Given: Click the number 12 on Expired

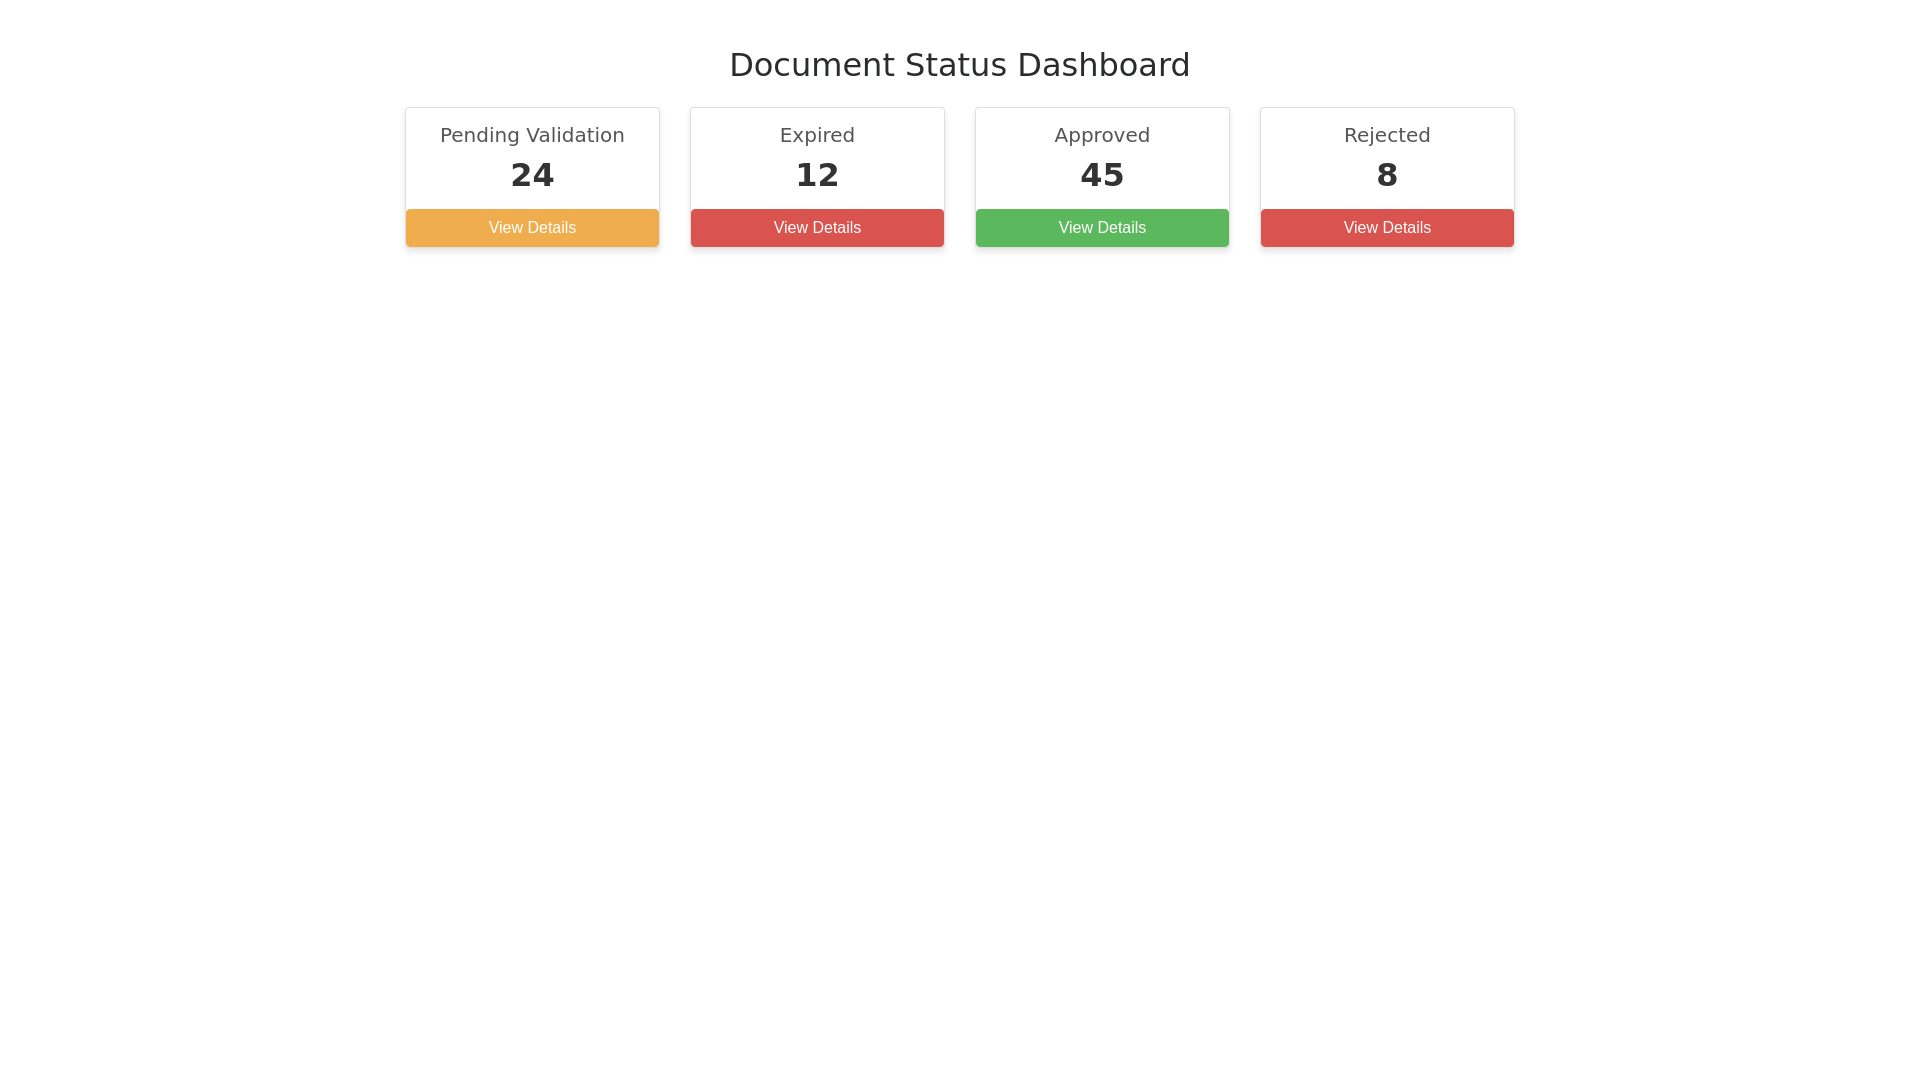Looking at the screenshot, I should click(x=817, y=174).
